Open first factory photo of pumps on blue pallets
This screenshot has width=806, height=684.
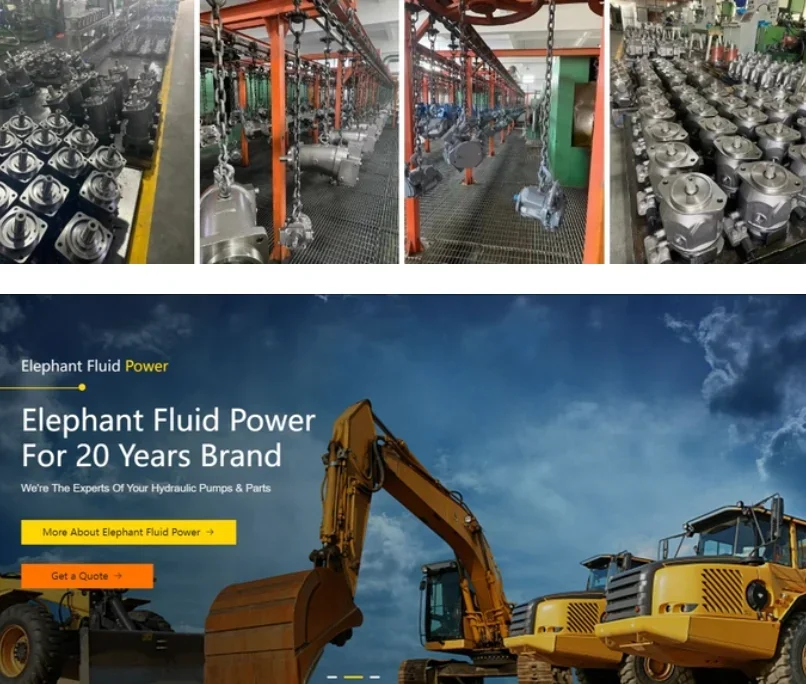pos(97,132)
